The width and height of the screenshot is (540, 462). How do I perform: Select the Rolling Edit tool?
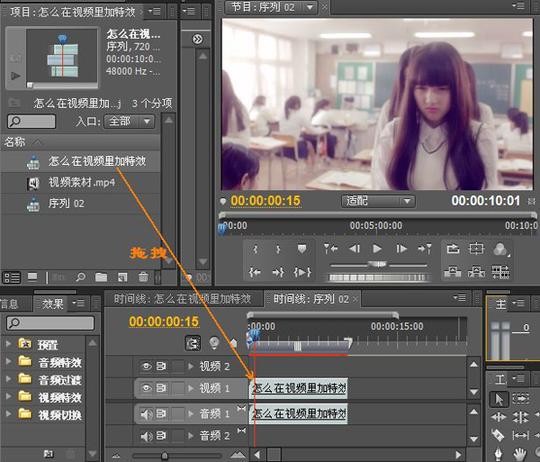coord(521,417)
